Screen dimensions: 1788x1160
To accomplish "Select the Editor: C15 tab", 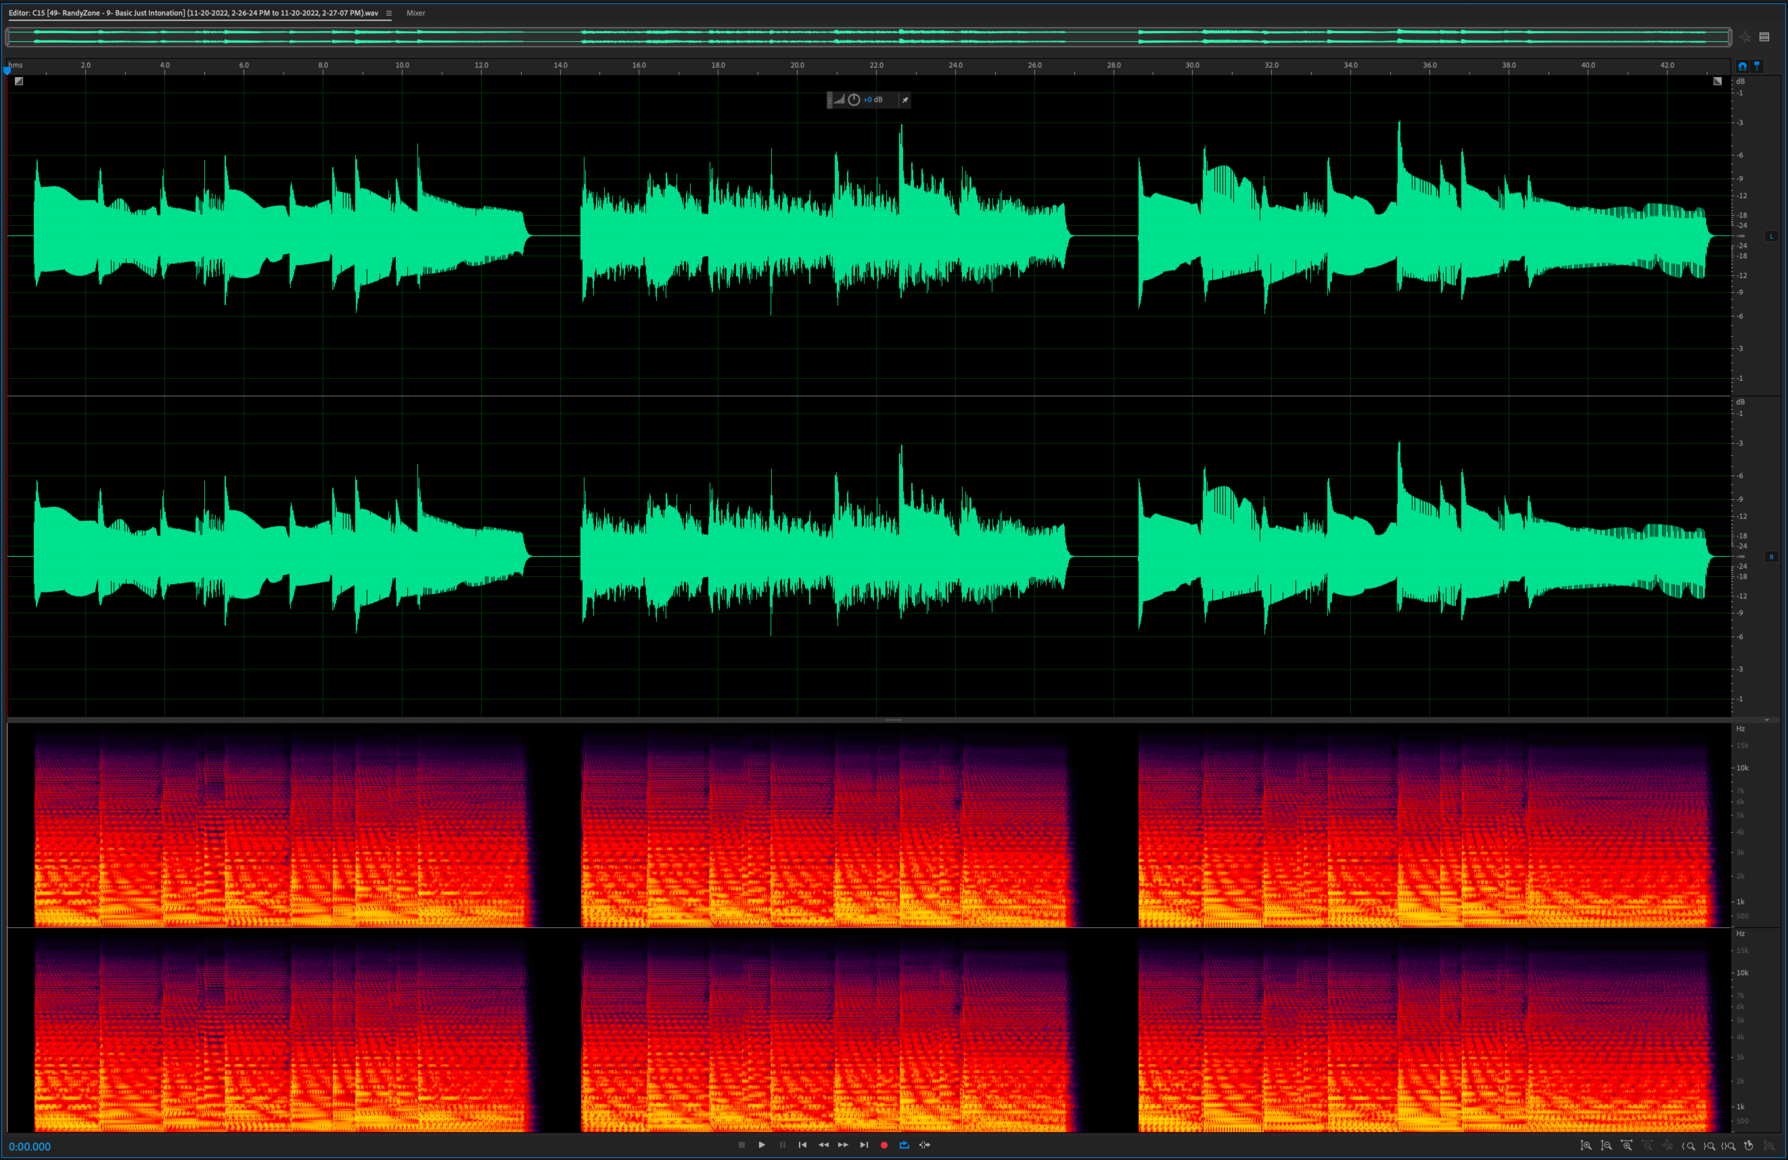I will [100, 13].
